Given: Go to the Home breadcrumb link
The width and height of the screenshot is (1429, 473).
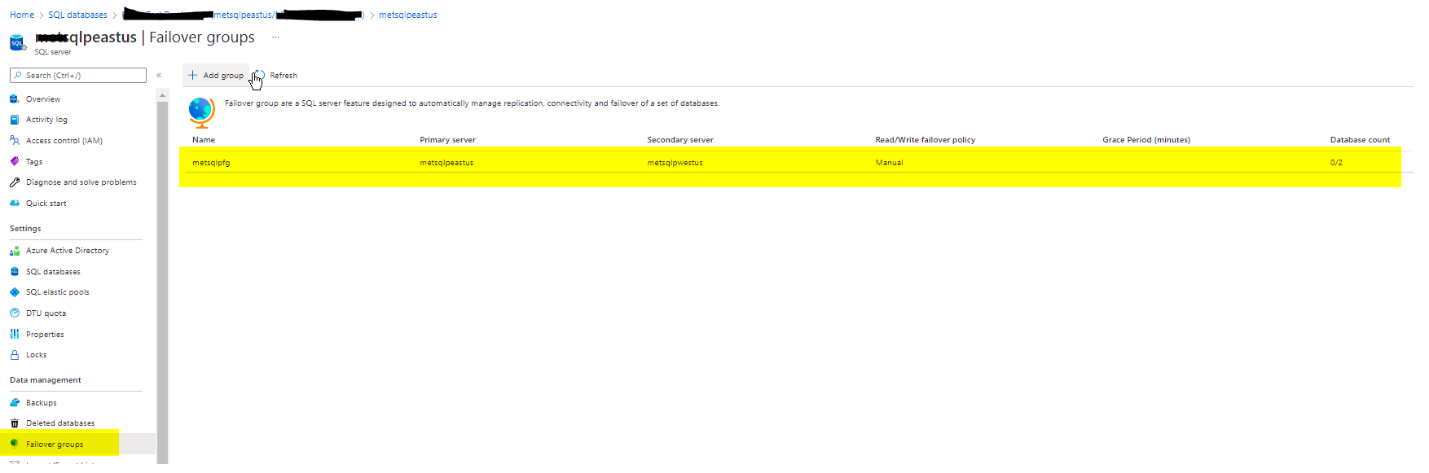Looking at the screenshot, I should point(21,15).
